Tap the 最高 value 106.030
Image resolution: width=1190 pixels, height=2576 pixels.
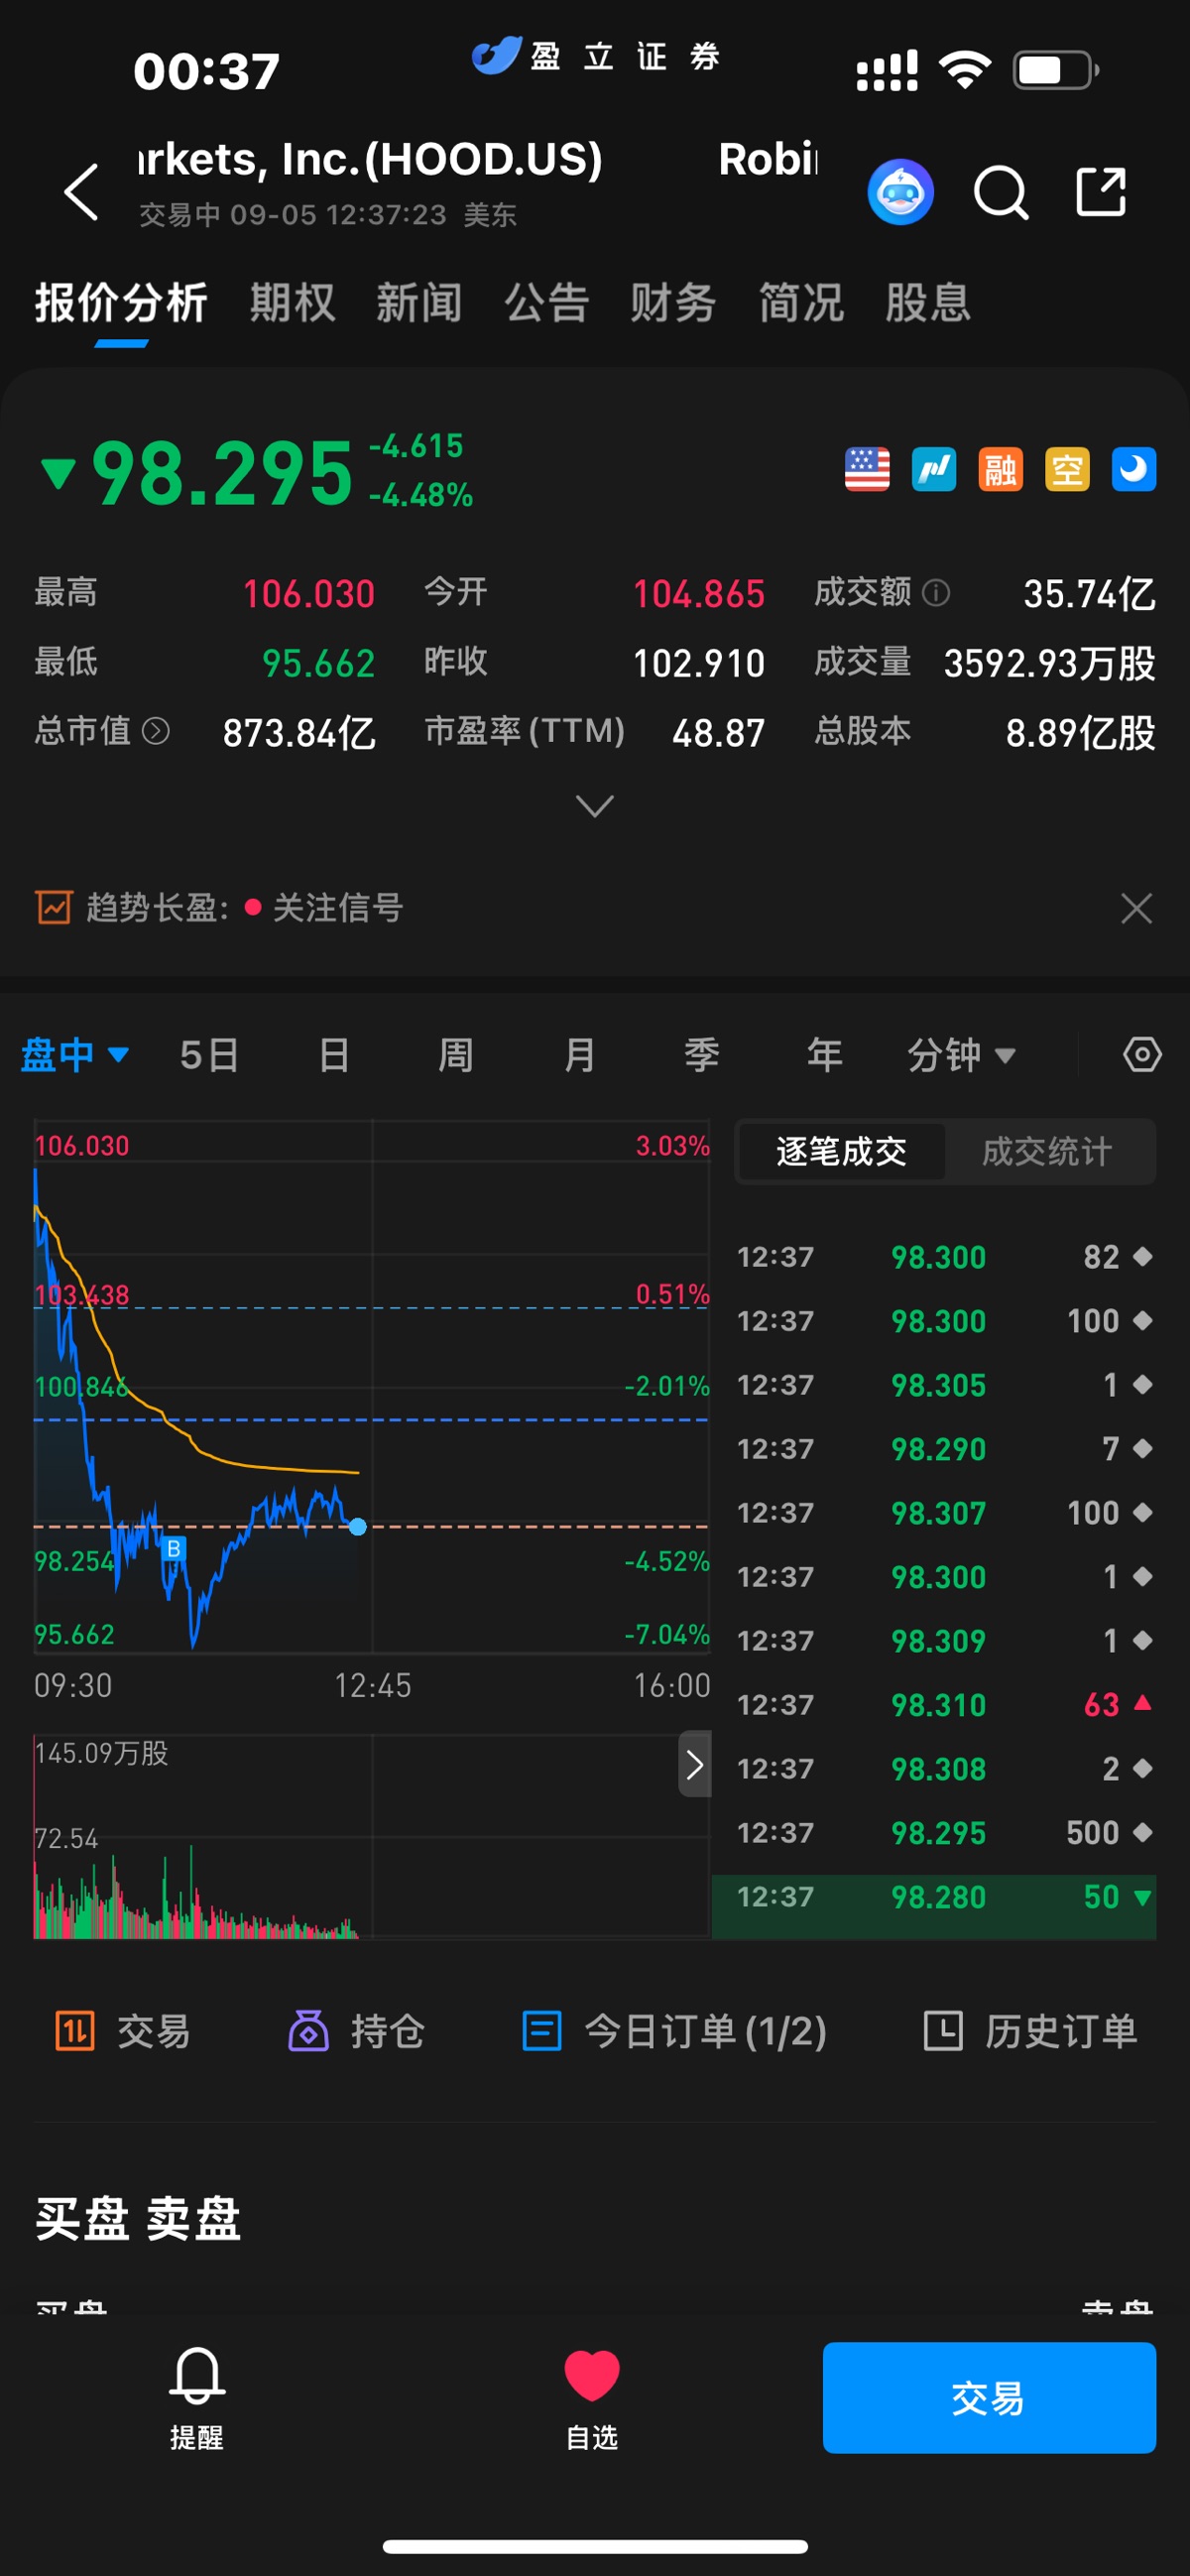point(309,594)
